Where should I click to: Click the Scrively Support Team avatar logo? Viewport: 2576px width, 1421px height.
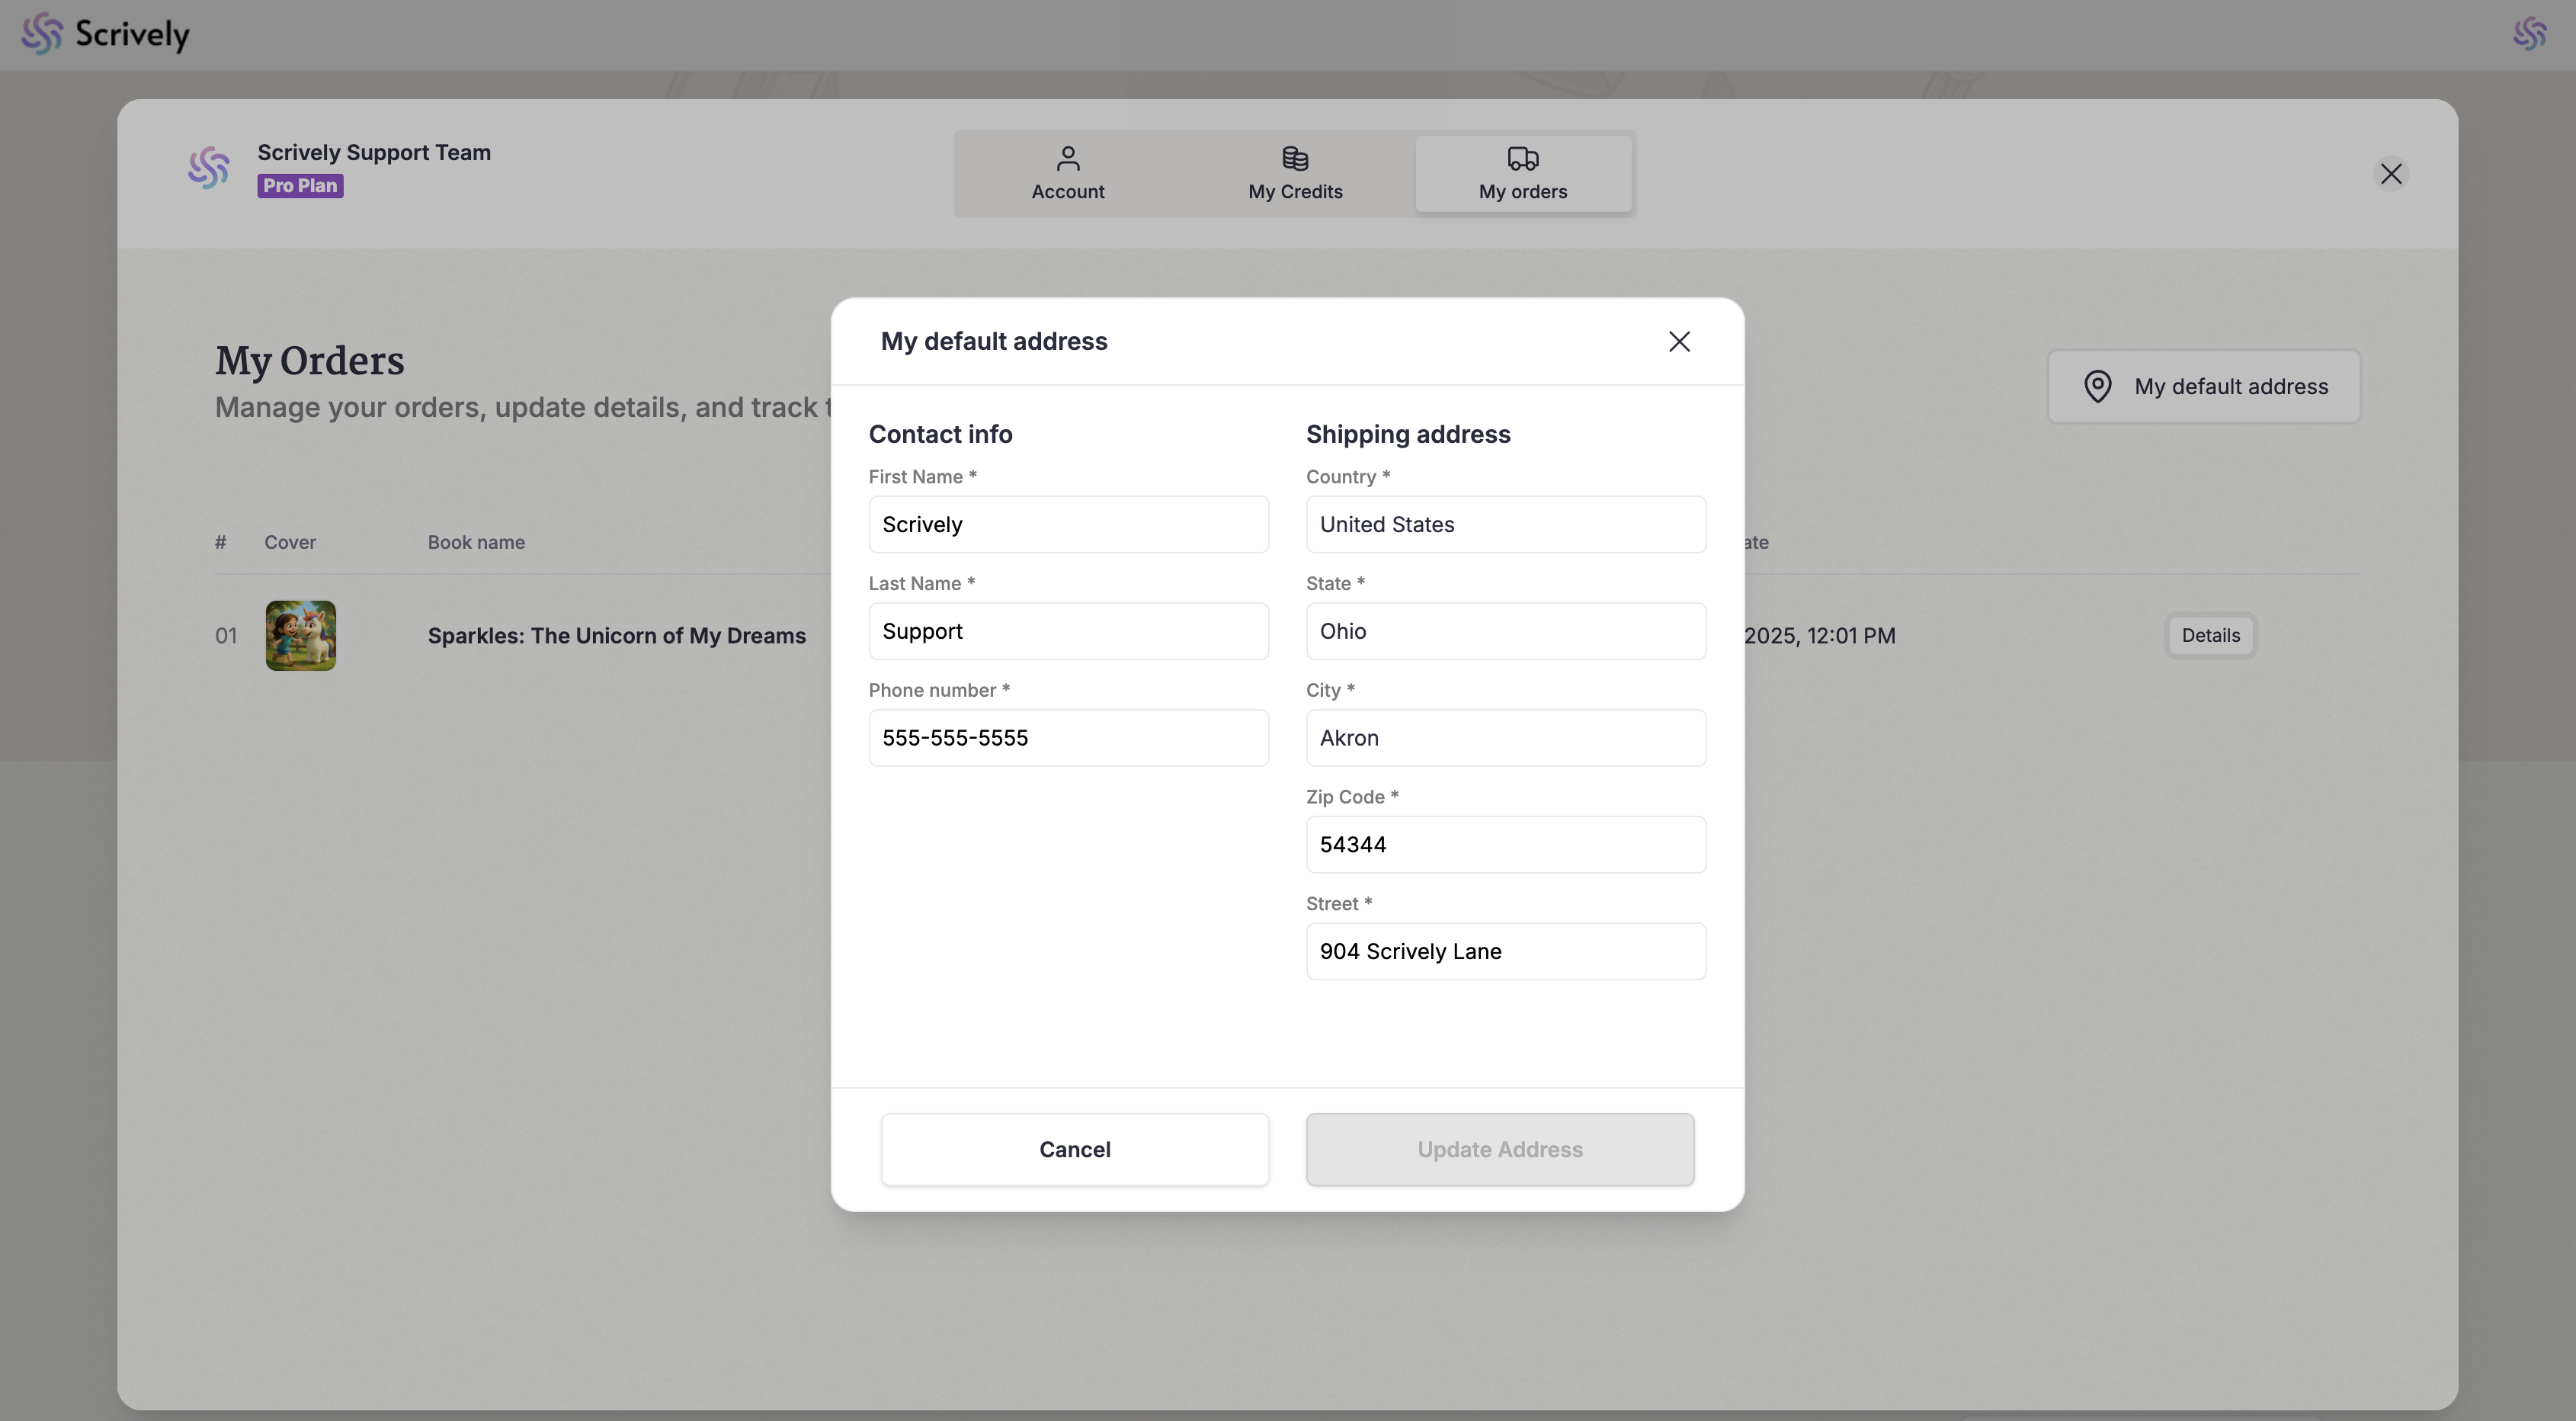click(209, 168)
